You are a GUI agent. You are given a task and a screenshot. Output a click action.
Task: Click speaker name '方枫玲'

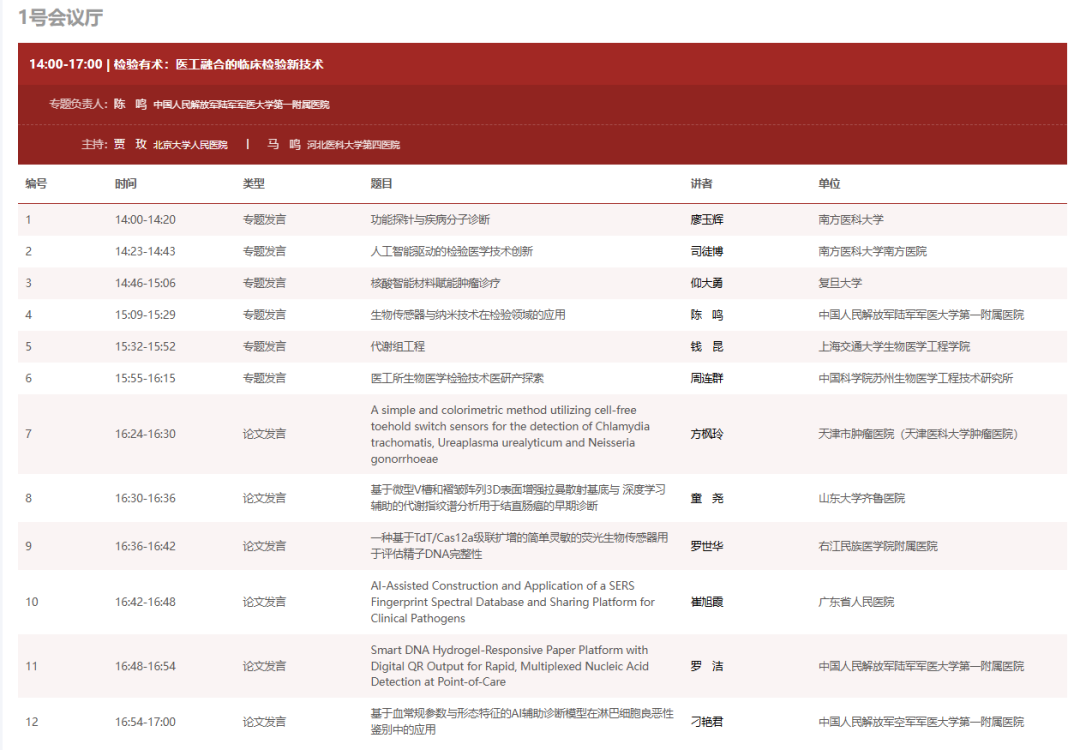point(707,434)
